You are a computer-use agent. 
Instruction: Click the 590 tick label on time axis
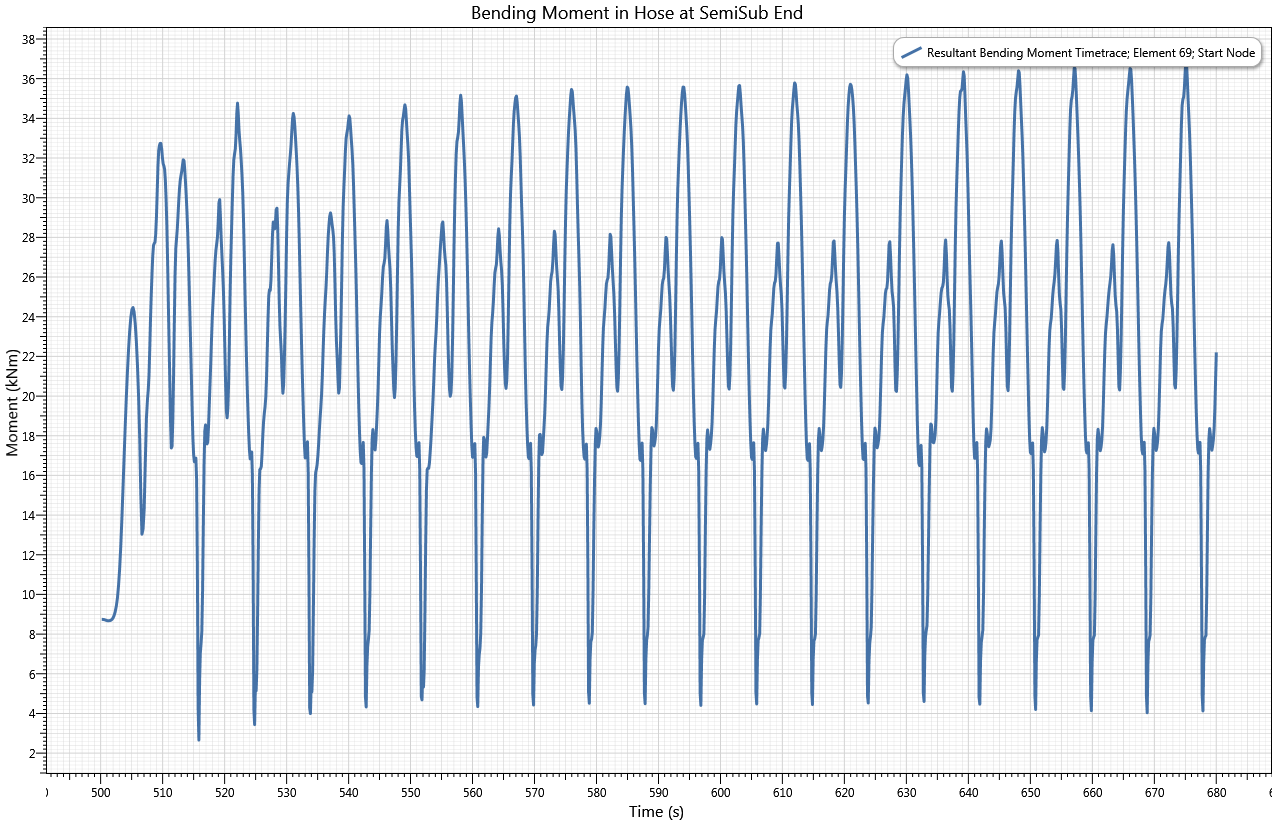point(658,793)
